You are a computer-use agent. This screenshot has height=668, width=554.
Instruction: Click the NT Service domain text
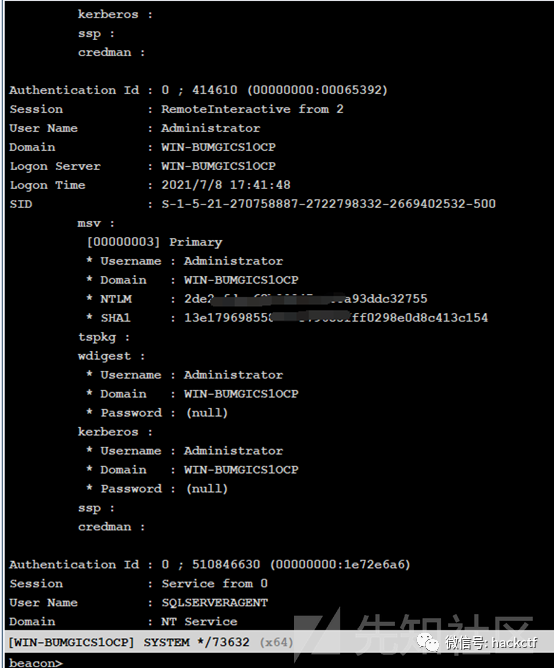199,622
